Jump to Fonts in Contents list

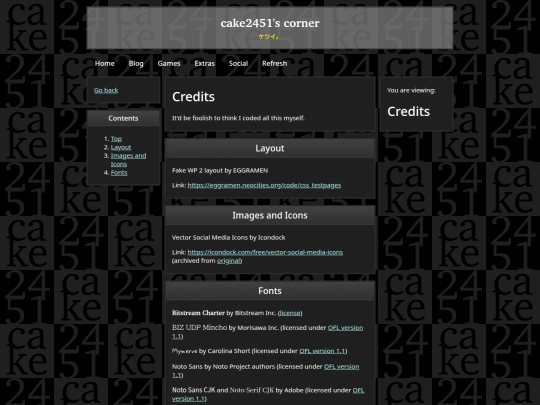coord(119,173)
